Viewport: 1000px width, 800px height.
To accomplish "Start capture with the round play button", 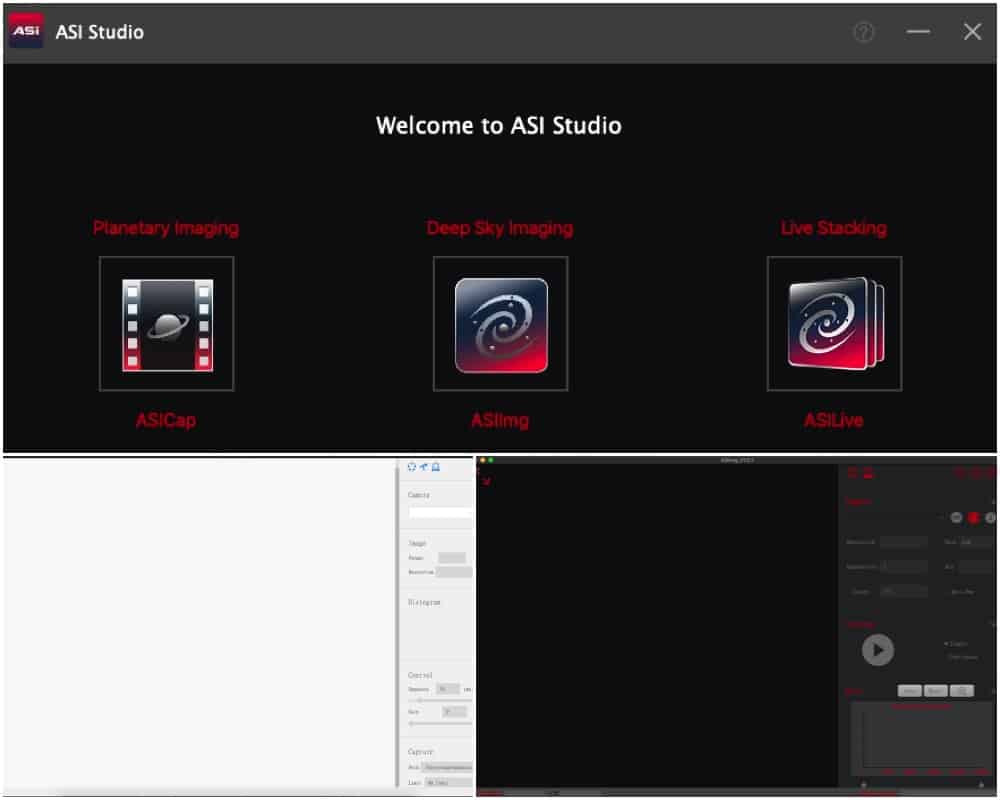I will (878, 650).
